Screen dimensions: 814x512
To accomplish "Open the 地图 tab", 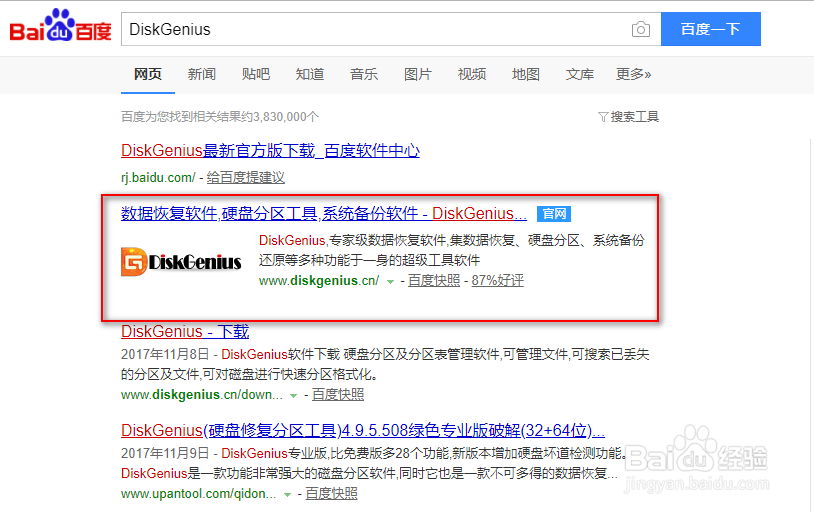I will 526,74.
